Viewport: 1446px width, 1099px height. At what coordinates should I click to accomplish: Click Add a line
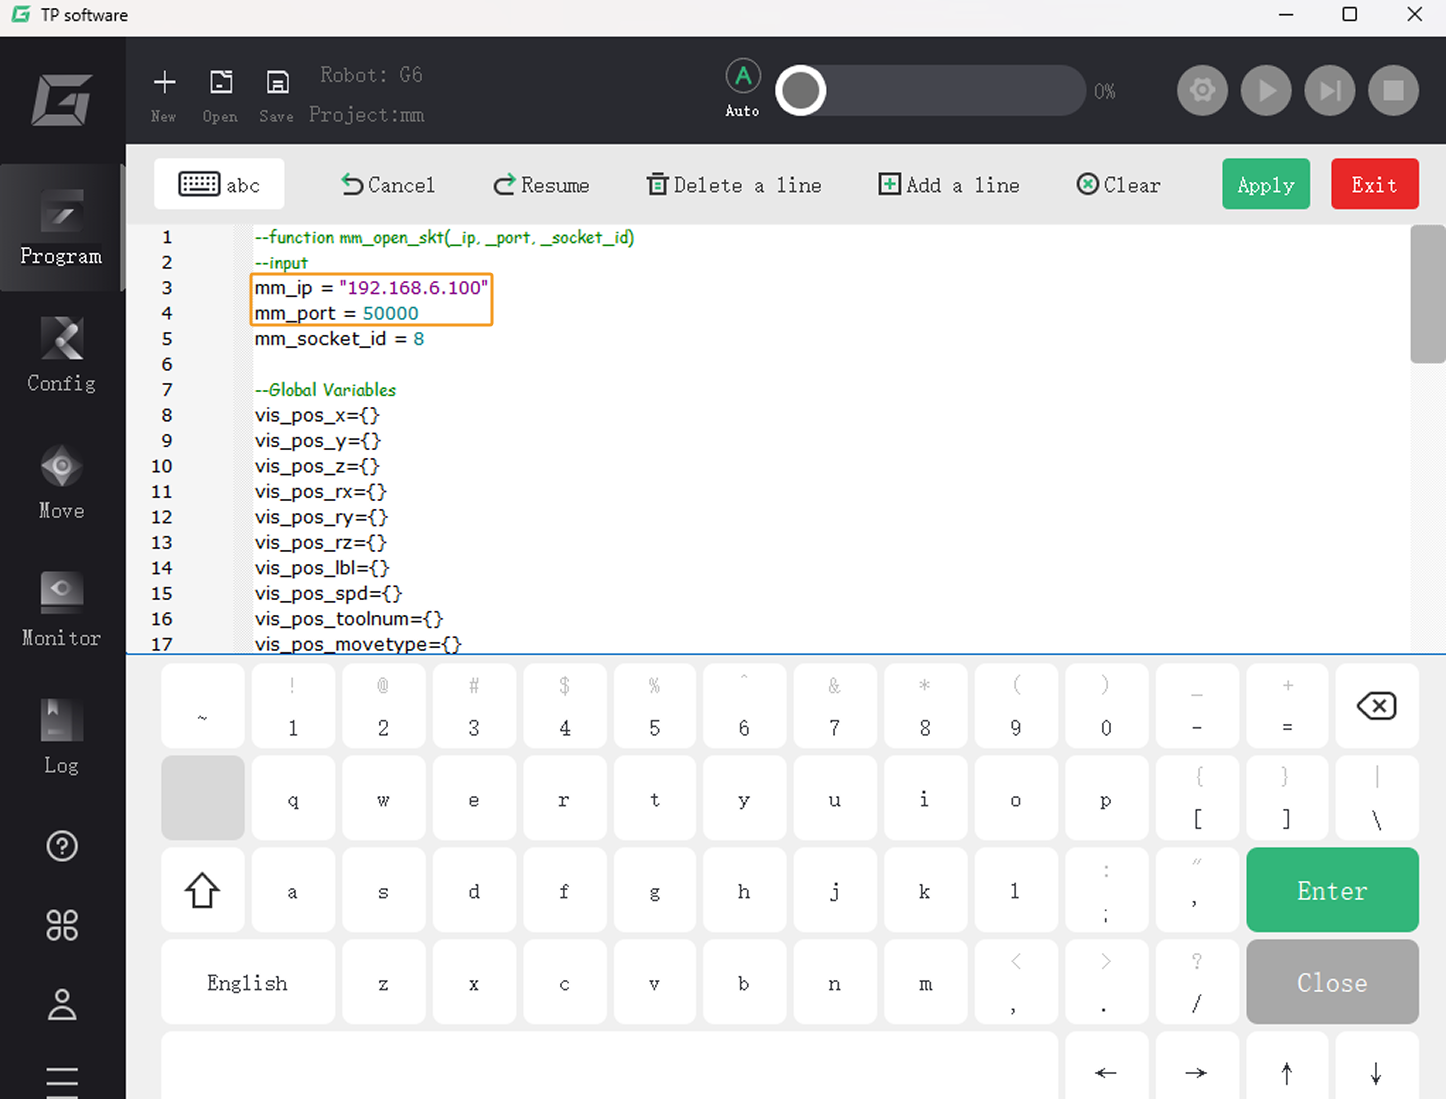[x=949, y=185]
